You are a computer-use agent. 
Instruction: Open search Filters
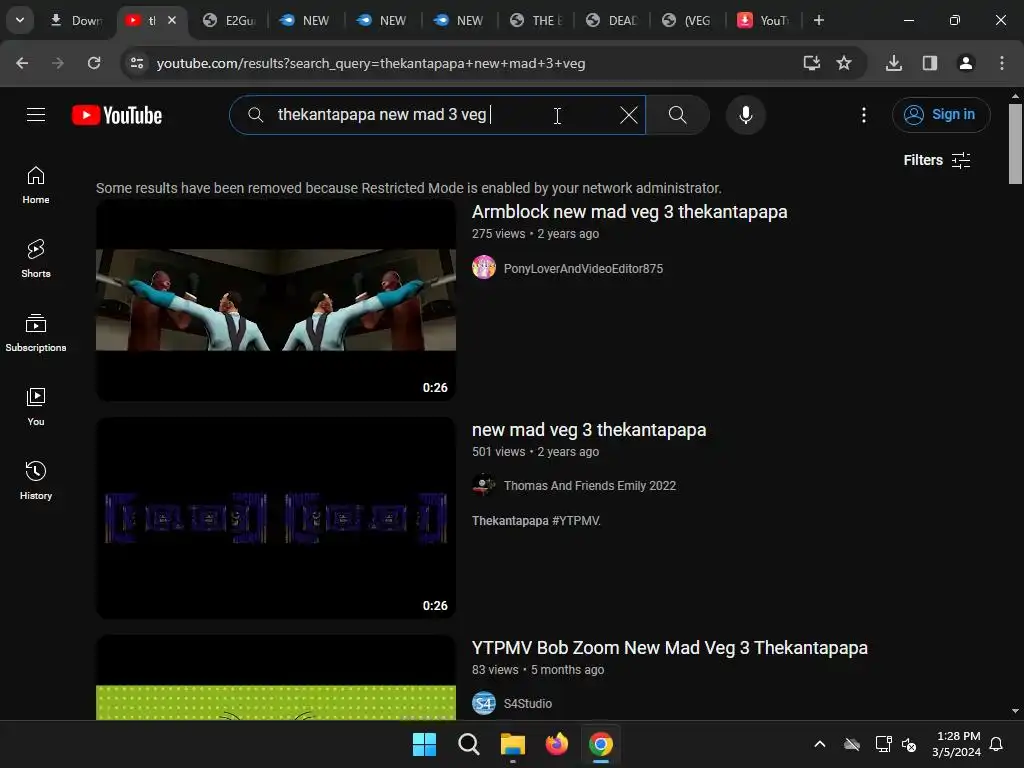tap(936, 160)
